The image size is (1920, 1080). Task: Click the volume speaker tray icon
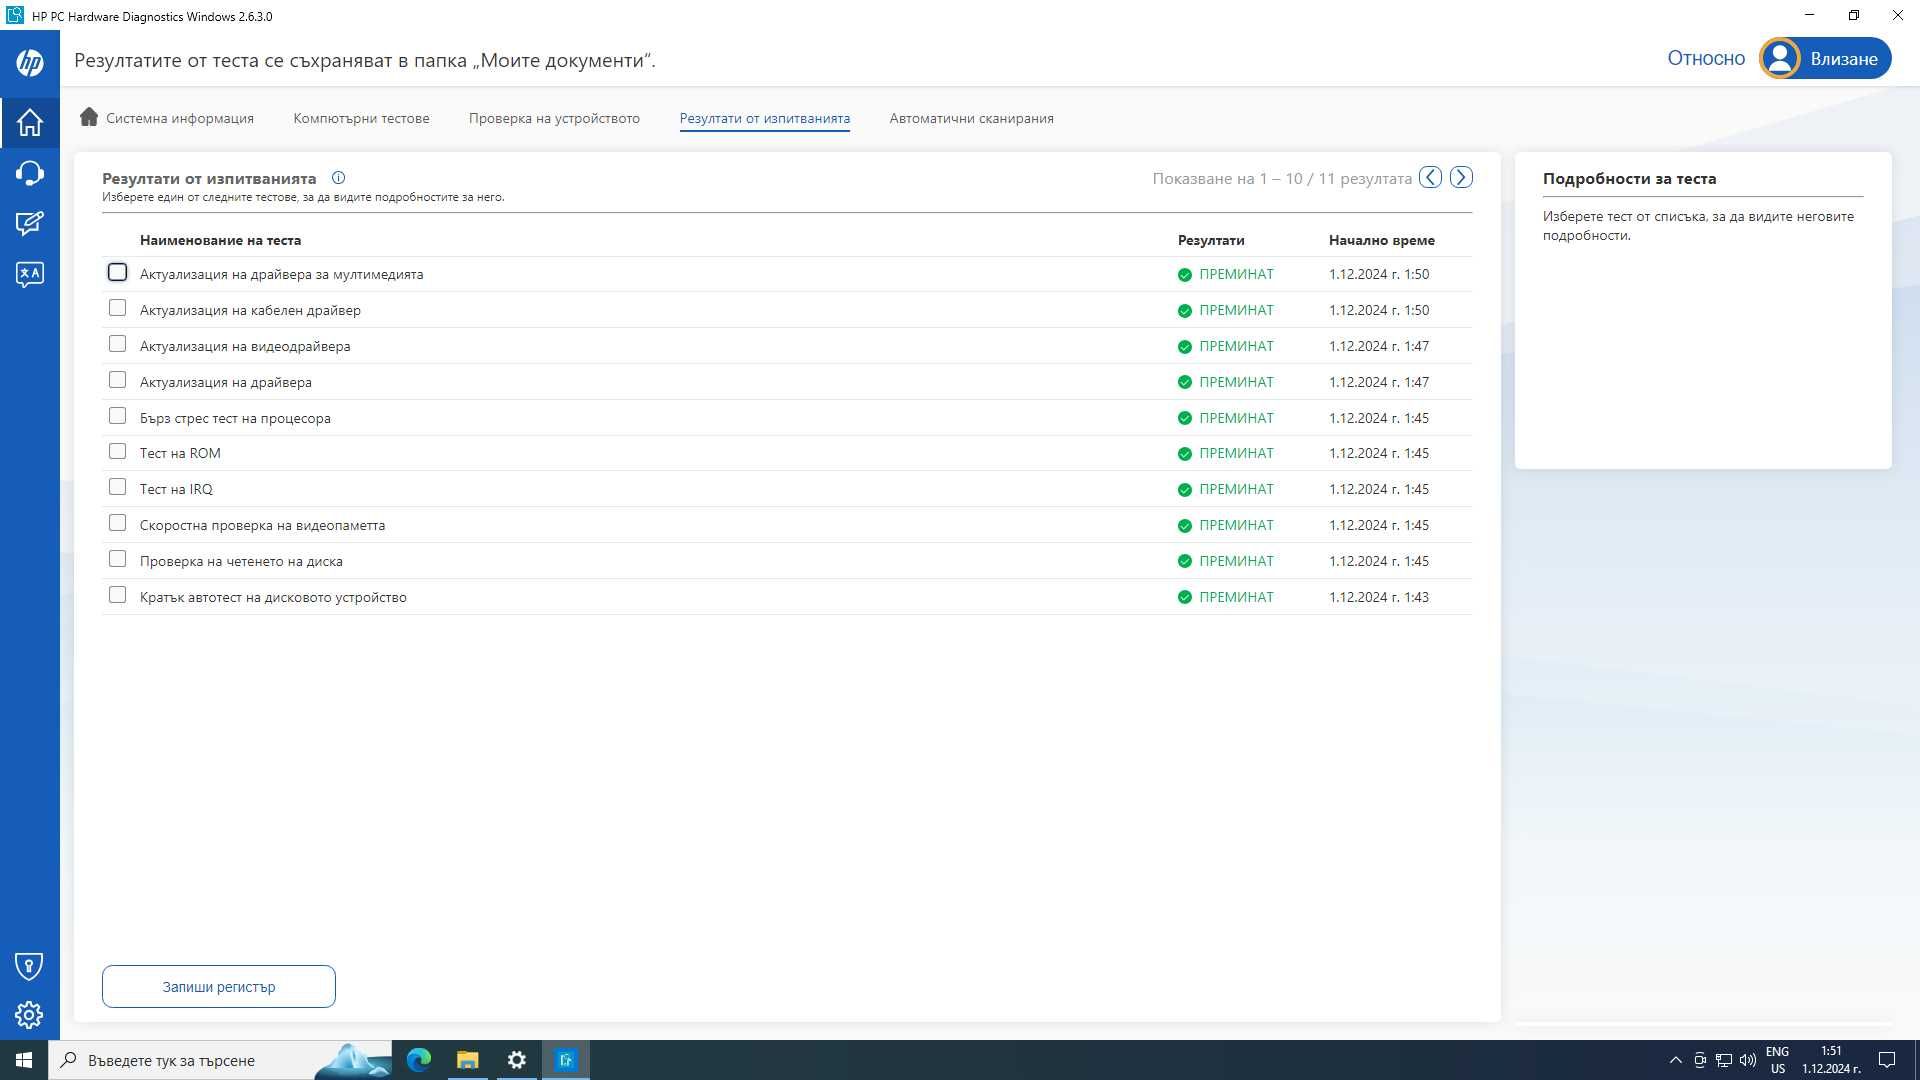[x=1747, y=1060]
